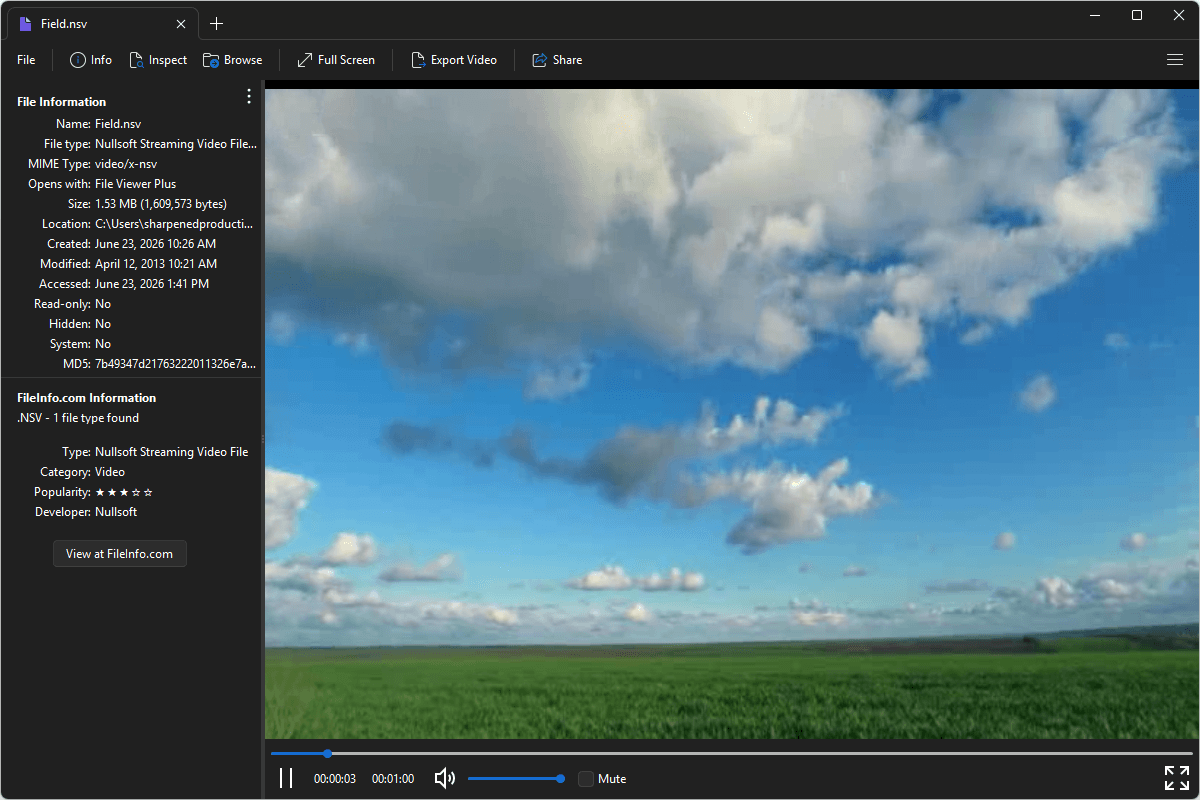Click '.NSV - 1 file type found'
This screenshot has width=1200, height=800.
(78, 418)
